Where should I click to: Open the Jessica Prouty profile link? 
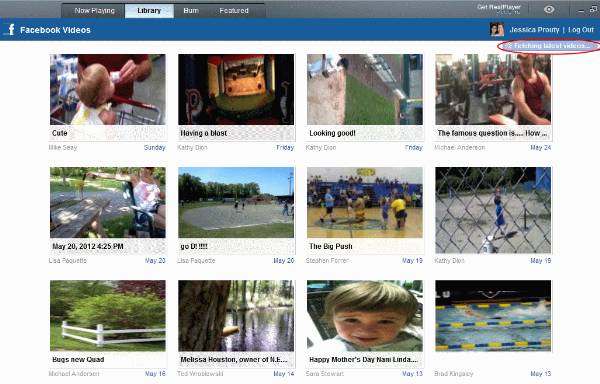[534, 30]
